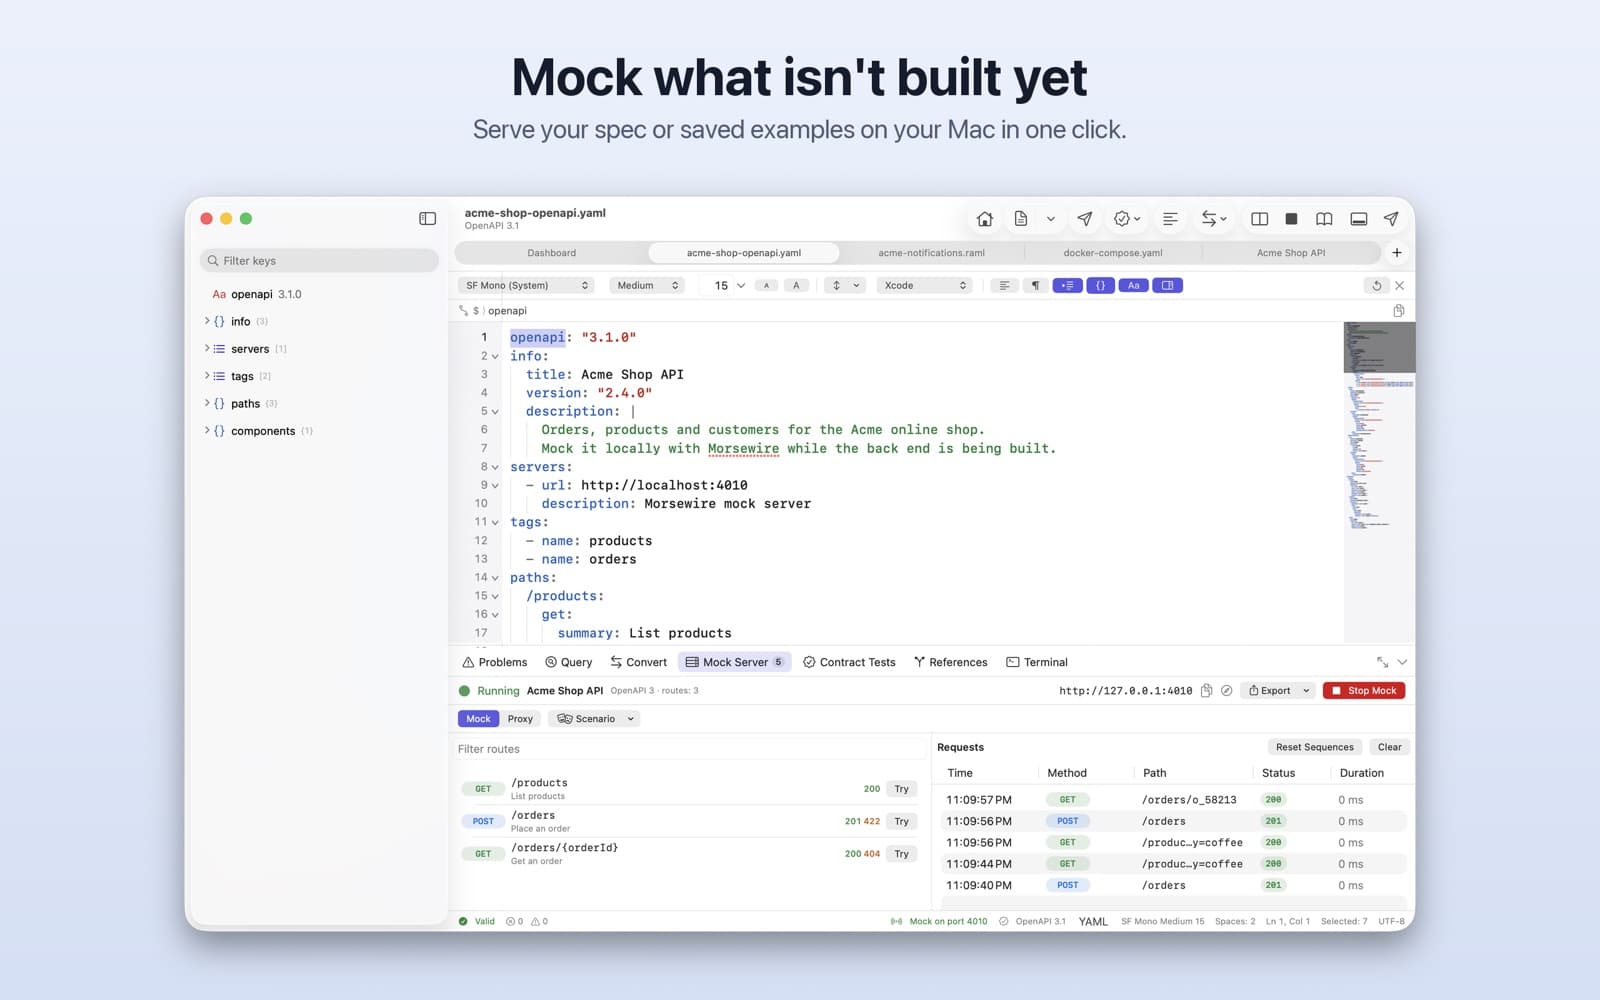Click the solid square stop icon in toolbar
Viewport: 1600px width, 1000px height.
(1292, 219)
